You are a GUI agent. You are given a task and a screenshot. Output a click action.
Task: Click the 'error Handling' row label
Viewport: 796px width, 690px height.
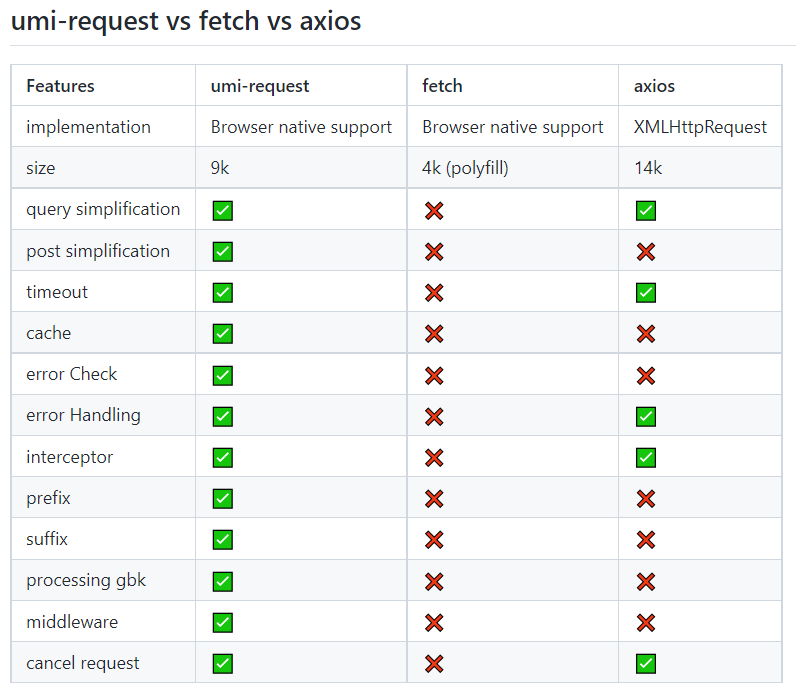pos(83,415)
